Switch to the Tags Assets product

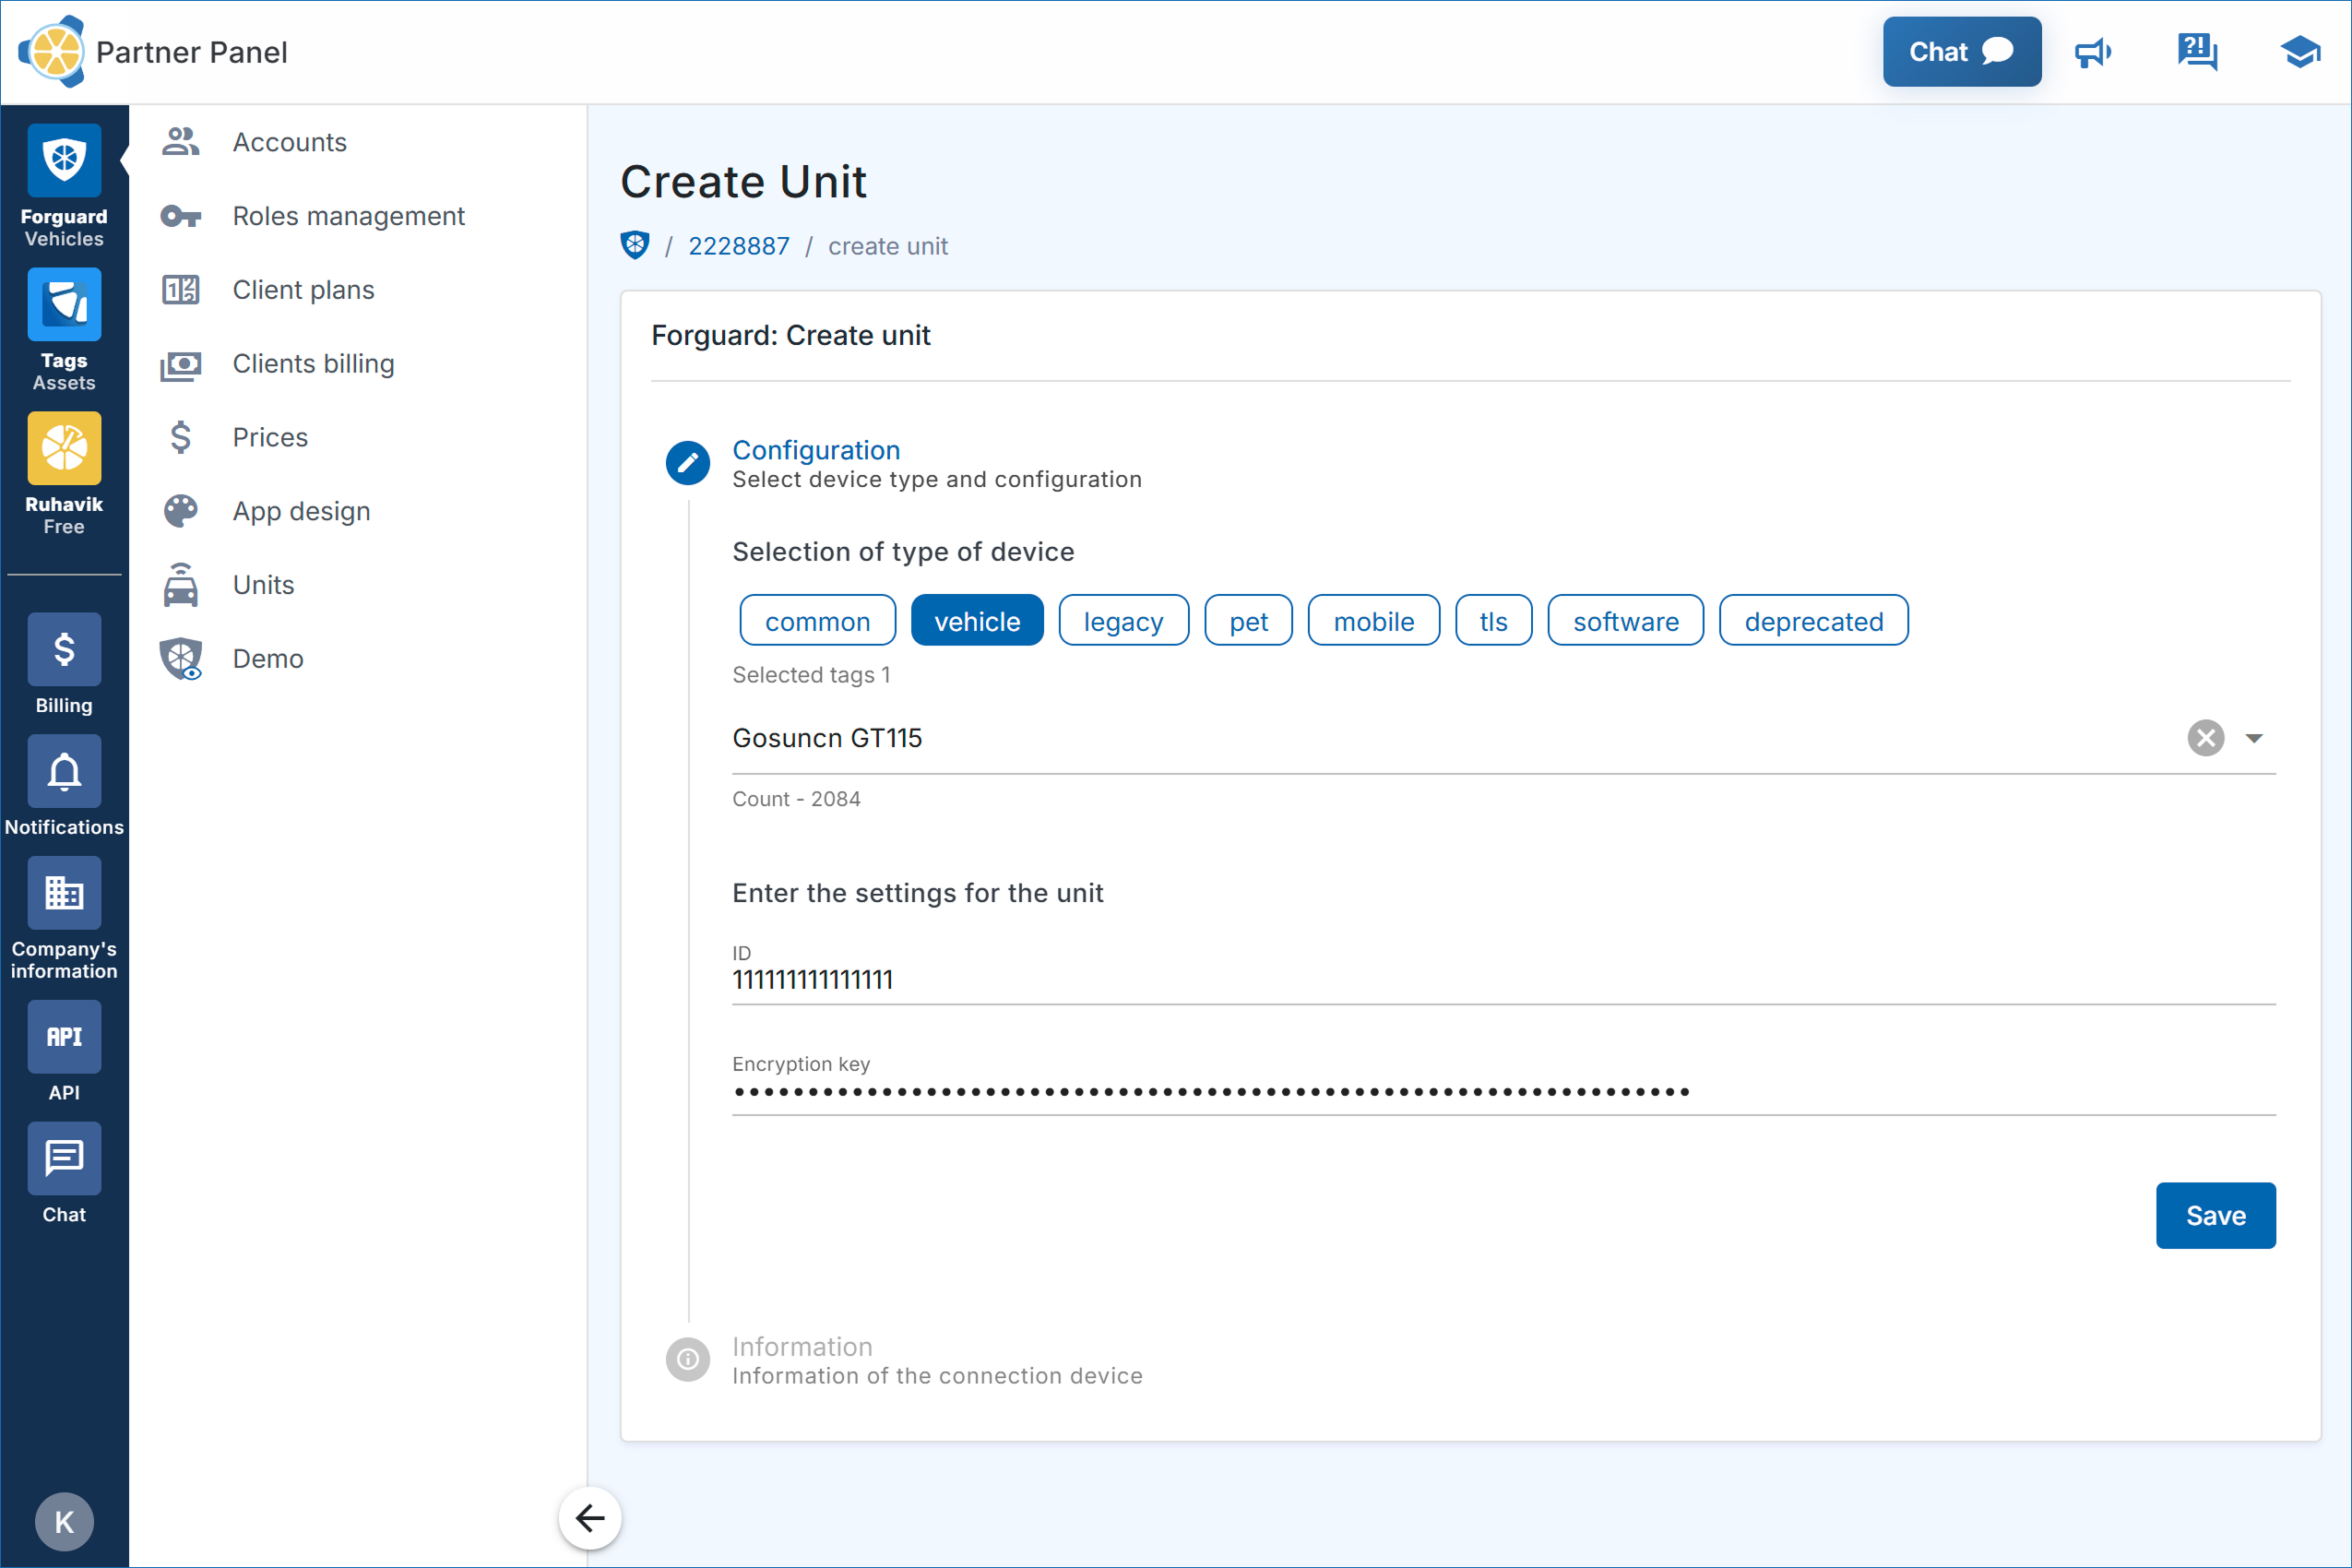tap(64, 305)
